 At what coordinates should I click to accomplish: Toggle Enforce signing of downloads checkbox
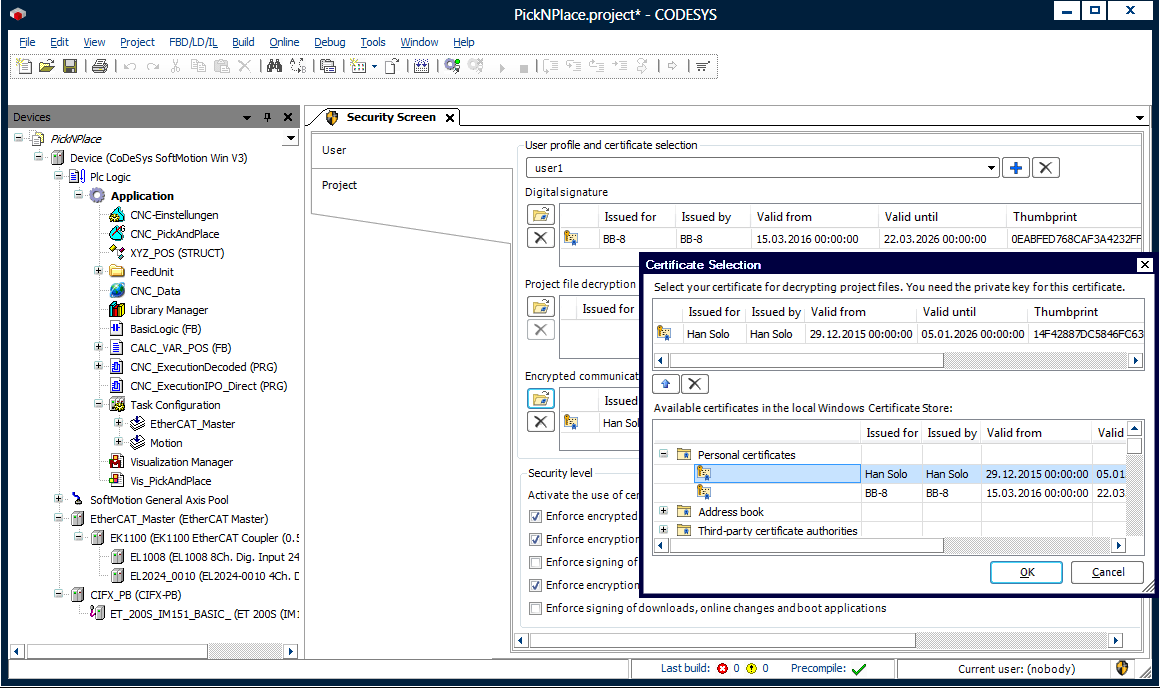pos(536,608)
